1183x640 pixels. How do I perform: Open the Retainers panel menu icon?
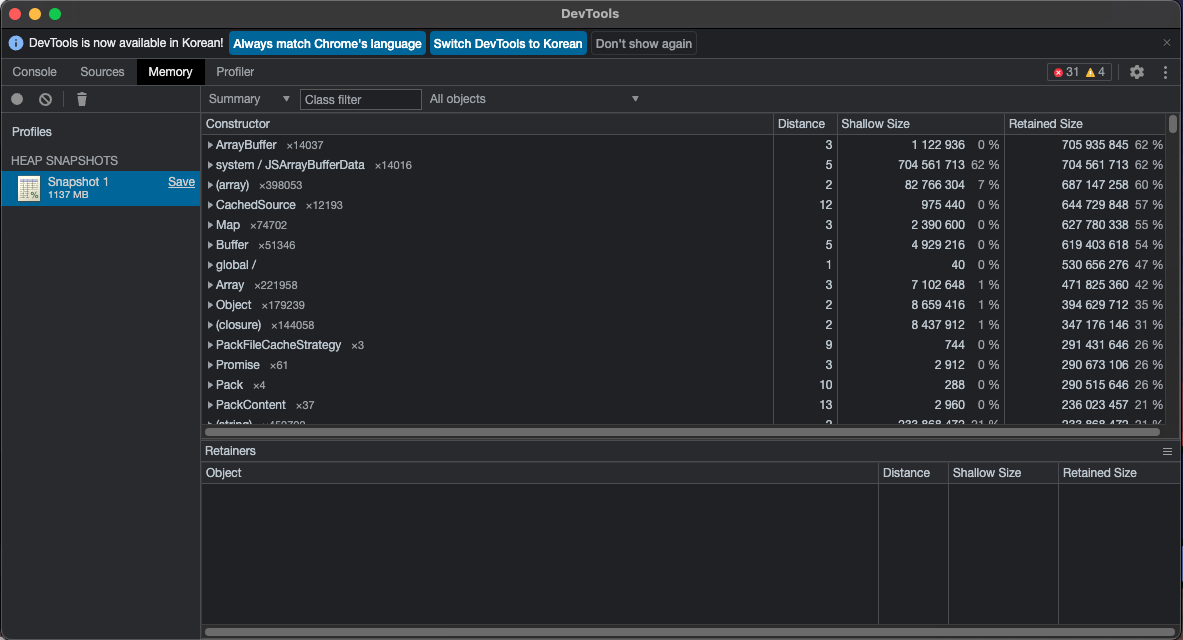point(1167,451)
